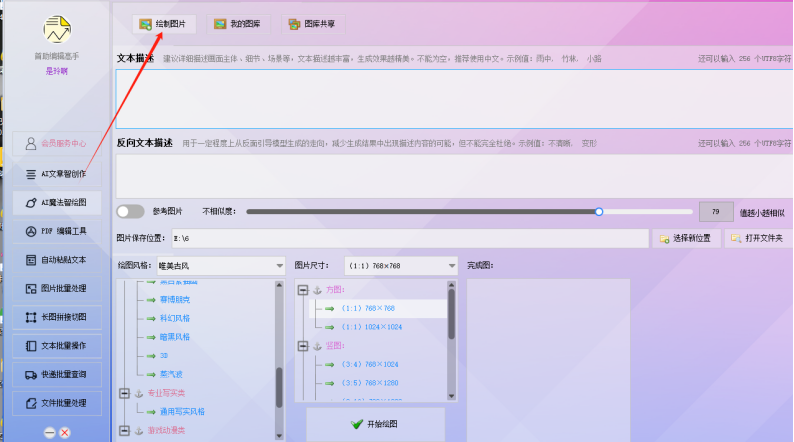Click the app logo icon at top left
The height and width of the screenshot is (442, 794).
[x=57, y=29]
